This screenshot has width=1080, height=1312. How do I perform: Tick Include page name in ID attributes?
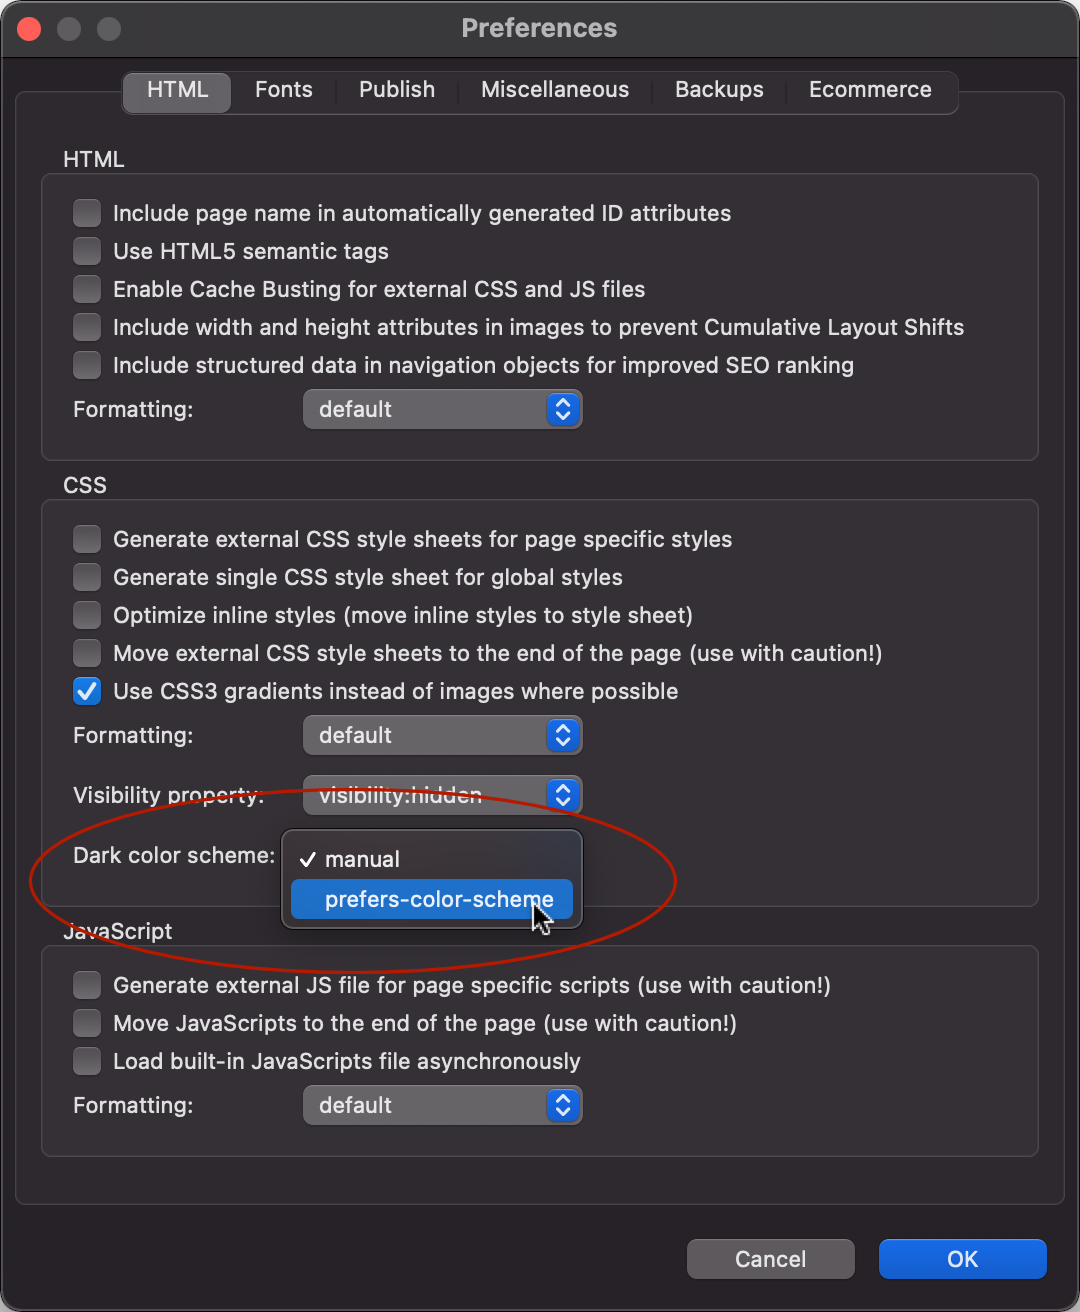(x=88, y=213)
